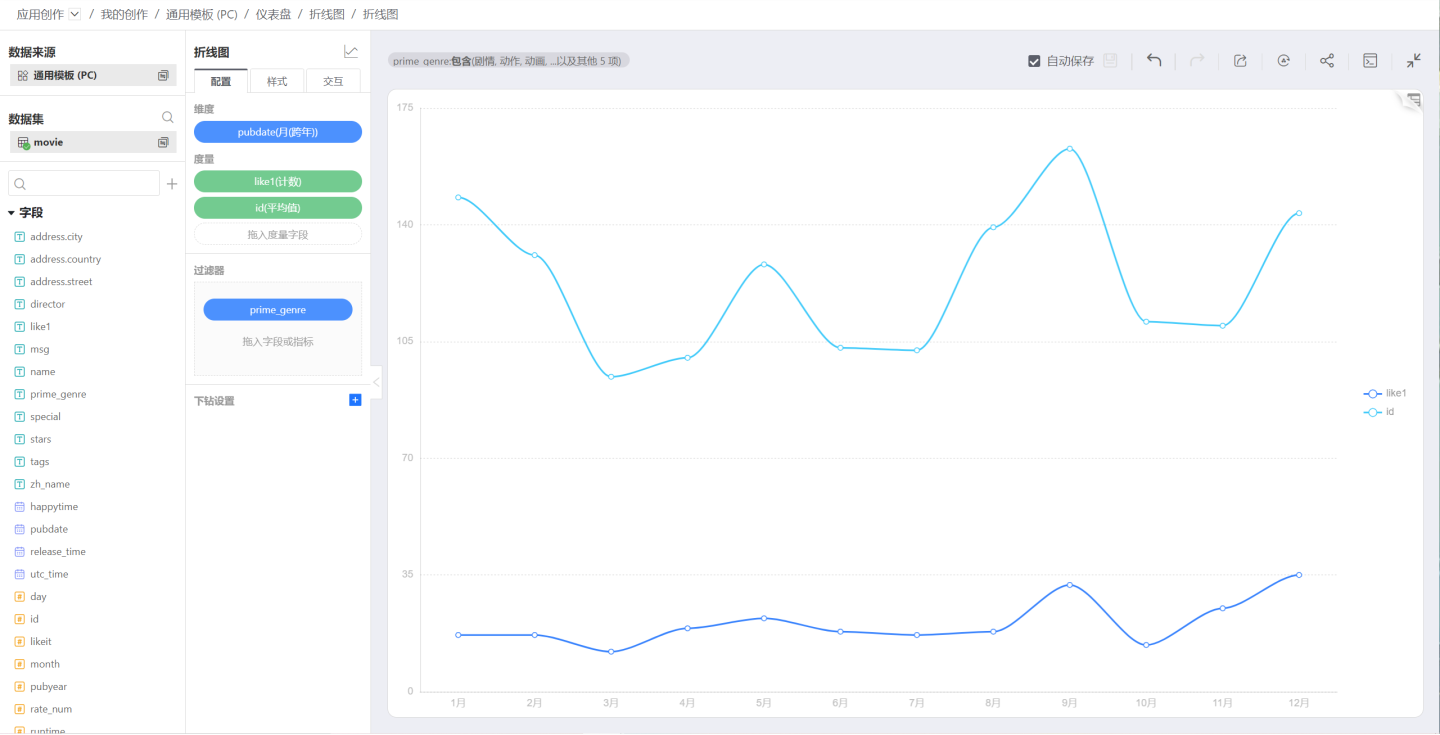The width and height of the screenshot is (1440, 735).
Task: Click the pubdate dimension pill
Action: (x=278, y=132)
